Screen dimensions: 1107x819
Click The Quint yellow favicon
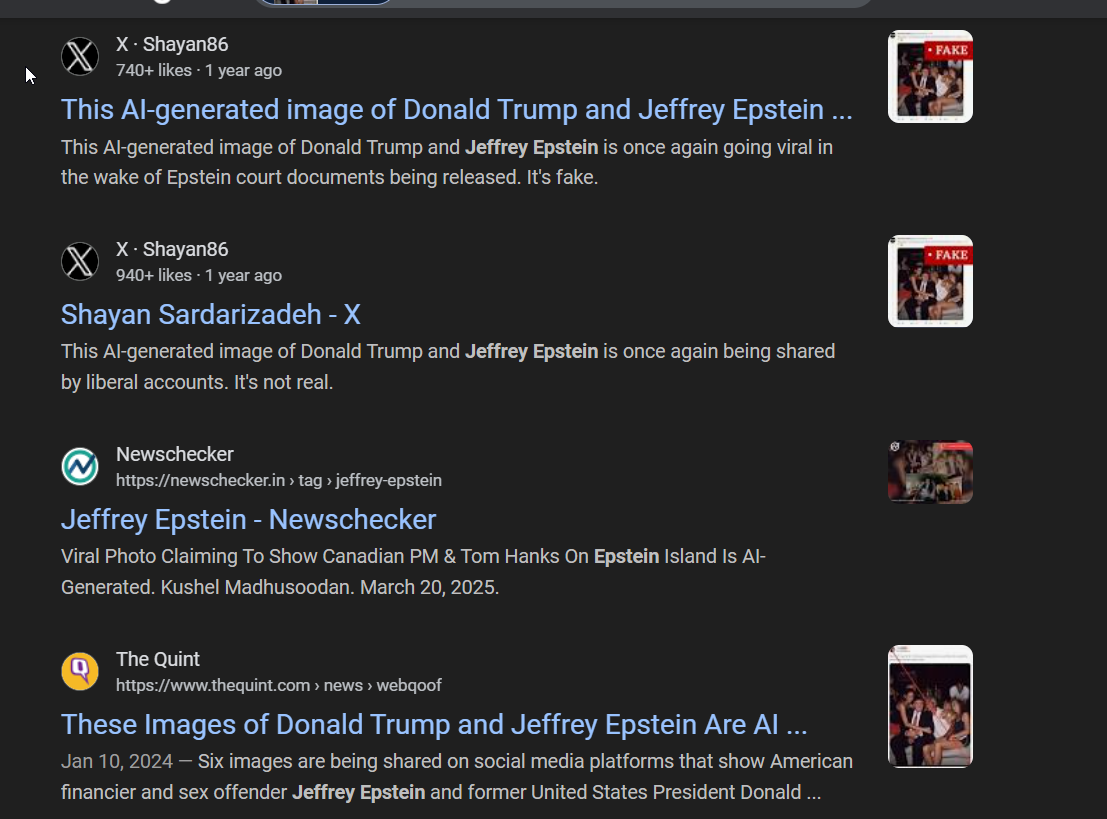(80, 671)
